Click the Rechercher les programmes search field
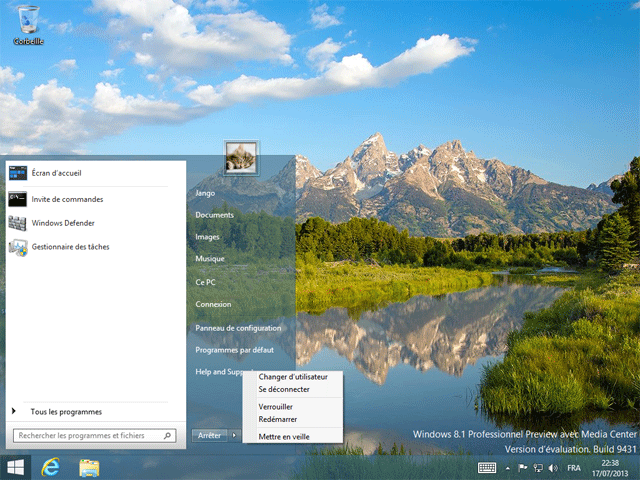 (88, 435)
